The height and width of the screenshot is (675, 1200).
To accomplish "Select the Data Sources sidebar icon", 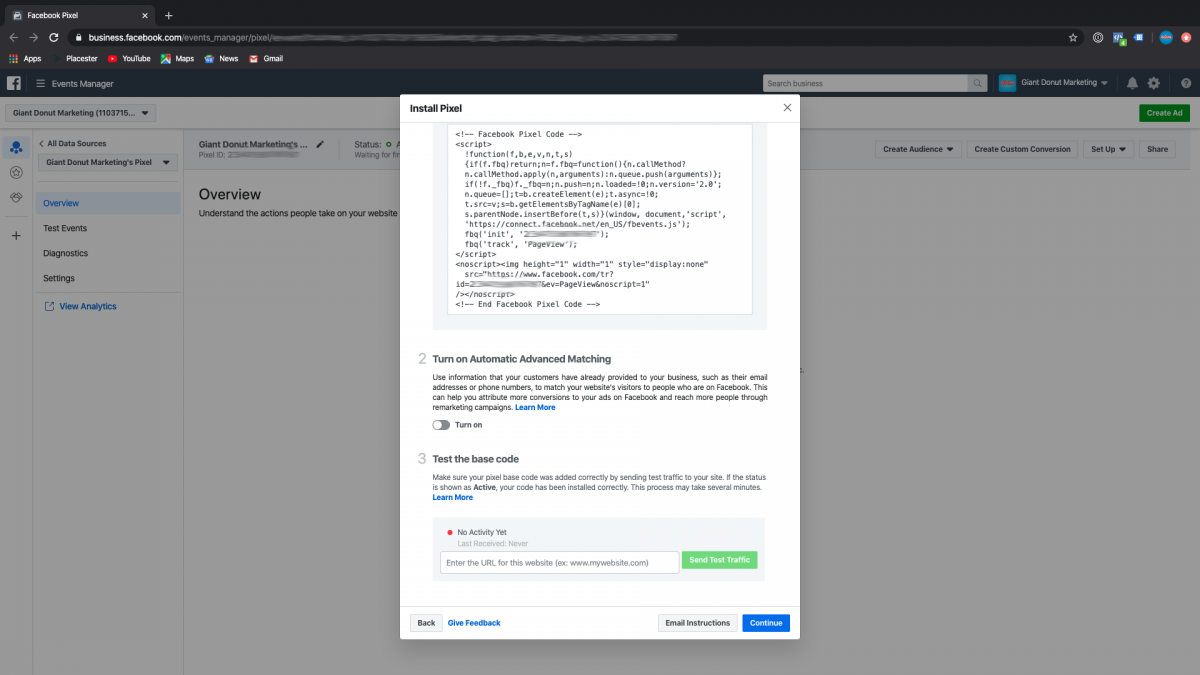I will pyautogui.click(x=16, y=148).
